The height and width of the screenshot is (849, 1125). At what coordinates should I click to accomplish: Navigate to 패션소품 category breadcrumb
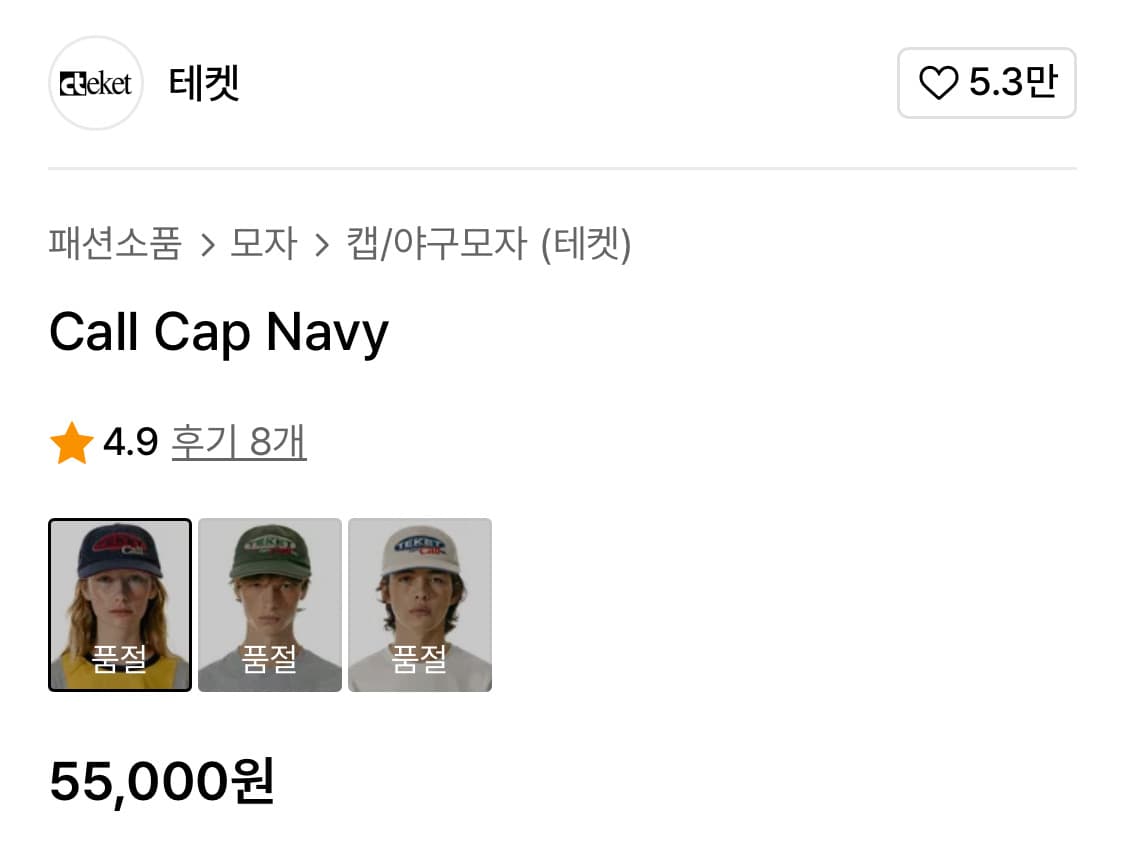(113, 243)
